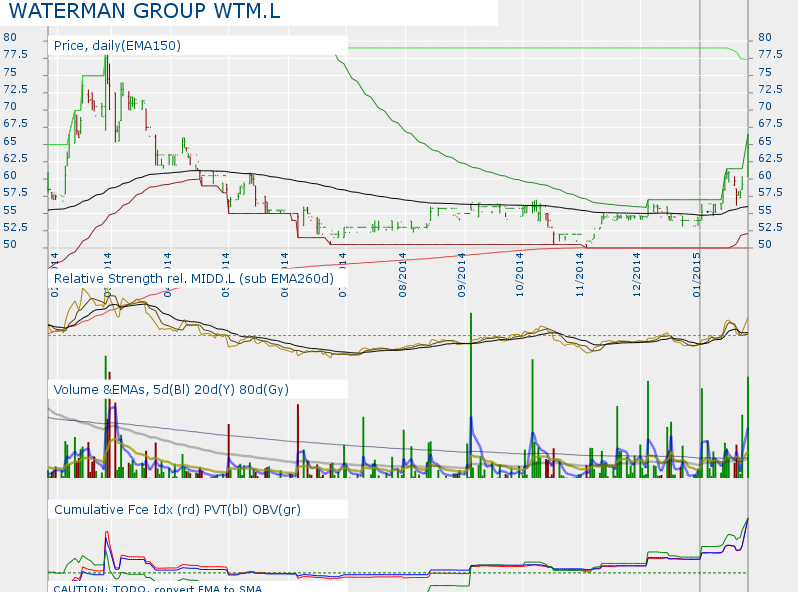Click the CAUTION: TODO note at bottom

tap(158, 588)
